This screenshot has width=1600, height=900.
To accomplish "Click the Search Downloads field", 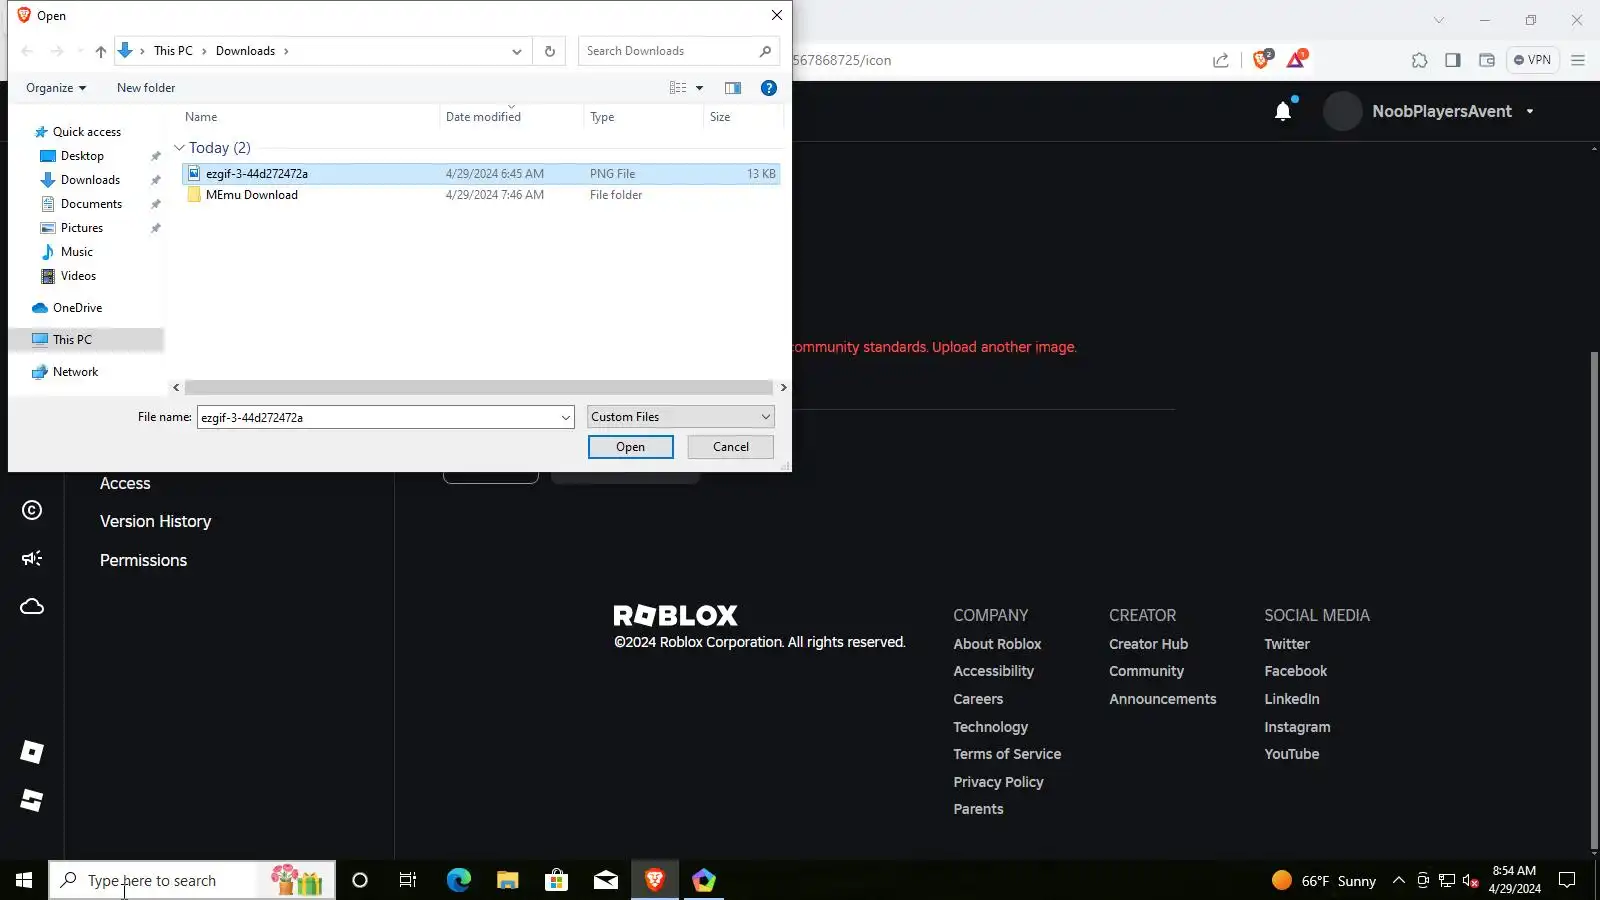I will tap(668, 51).
